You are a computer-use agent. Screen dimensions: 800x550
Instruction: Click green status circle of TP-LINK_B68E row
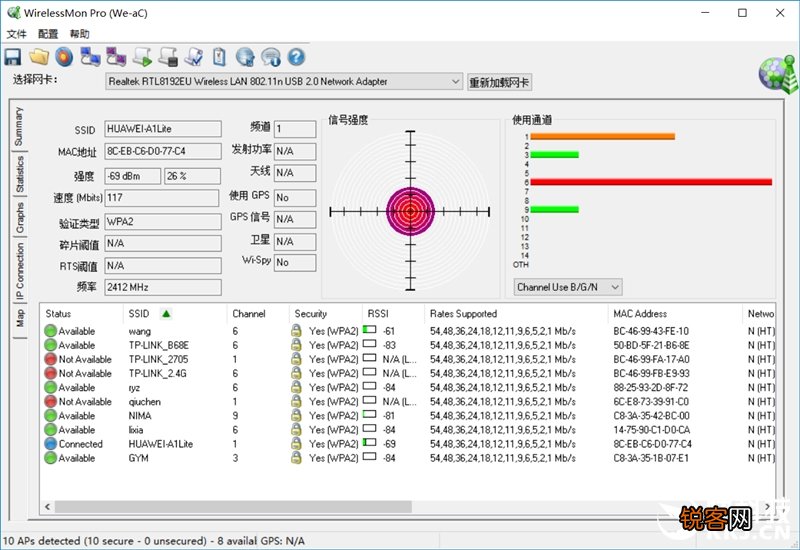pos(51,345)
